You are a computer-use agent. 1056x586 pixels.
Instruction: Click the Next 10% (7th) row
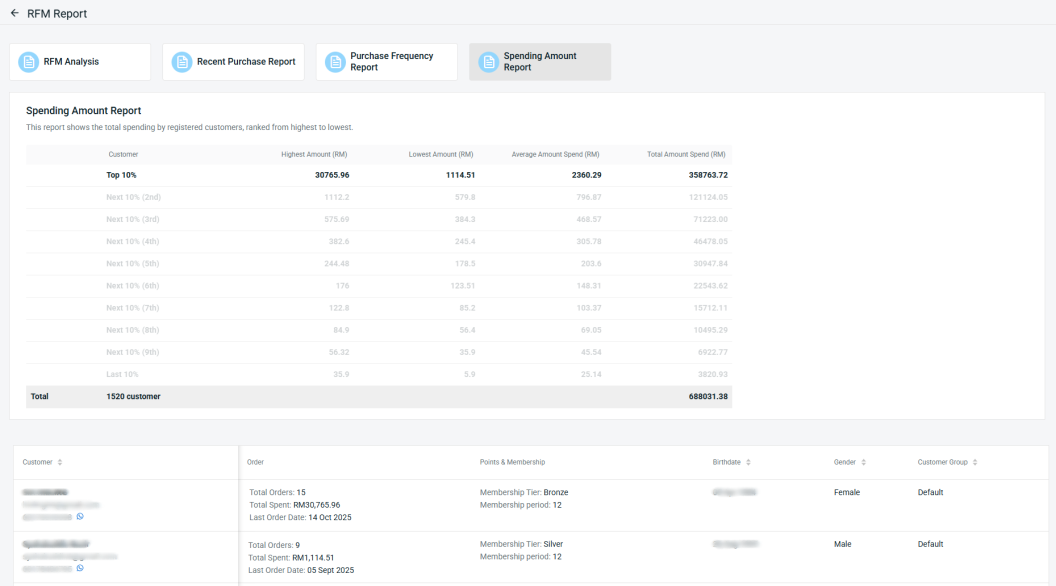[x=378, y=308]
